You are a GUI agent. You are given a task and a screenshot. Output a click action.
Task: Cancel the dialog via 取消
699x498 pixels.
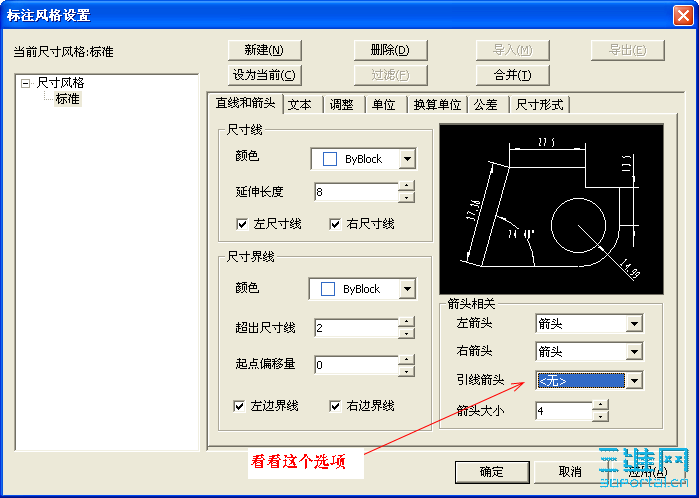570,472
